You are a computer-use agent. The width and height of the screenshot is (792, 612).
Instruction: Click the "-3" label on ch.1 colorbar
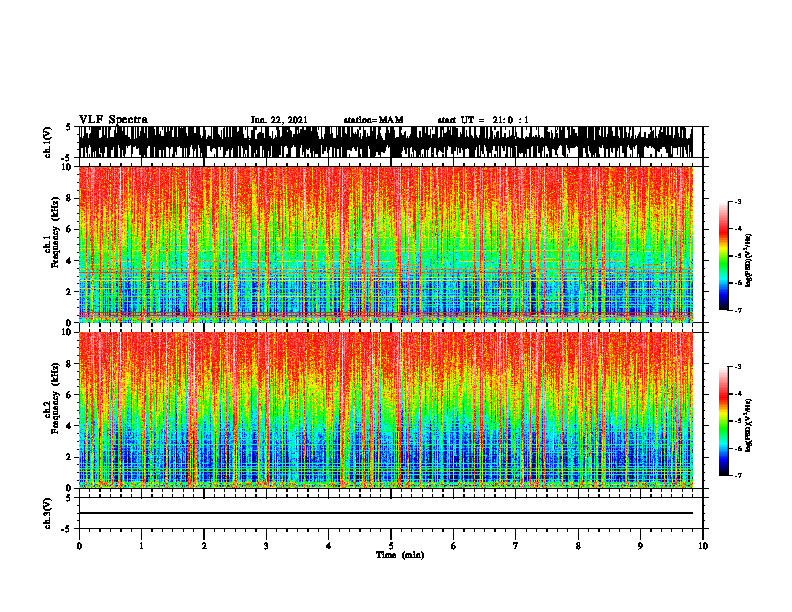[x=738, y=202]
